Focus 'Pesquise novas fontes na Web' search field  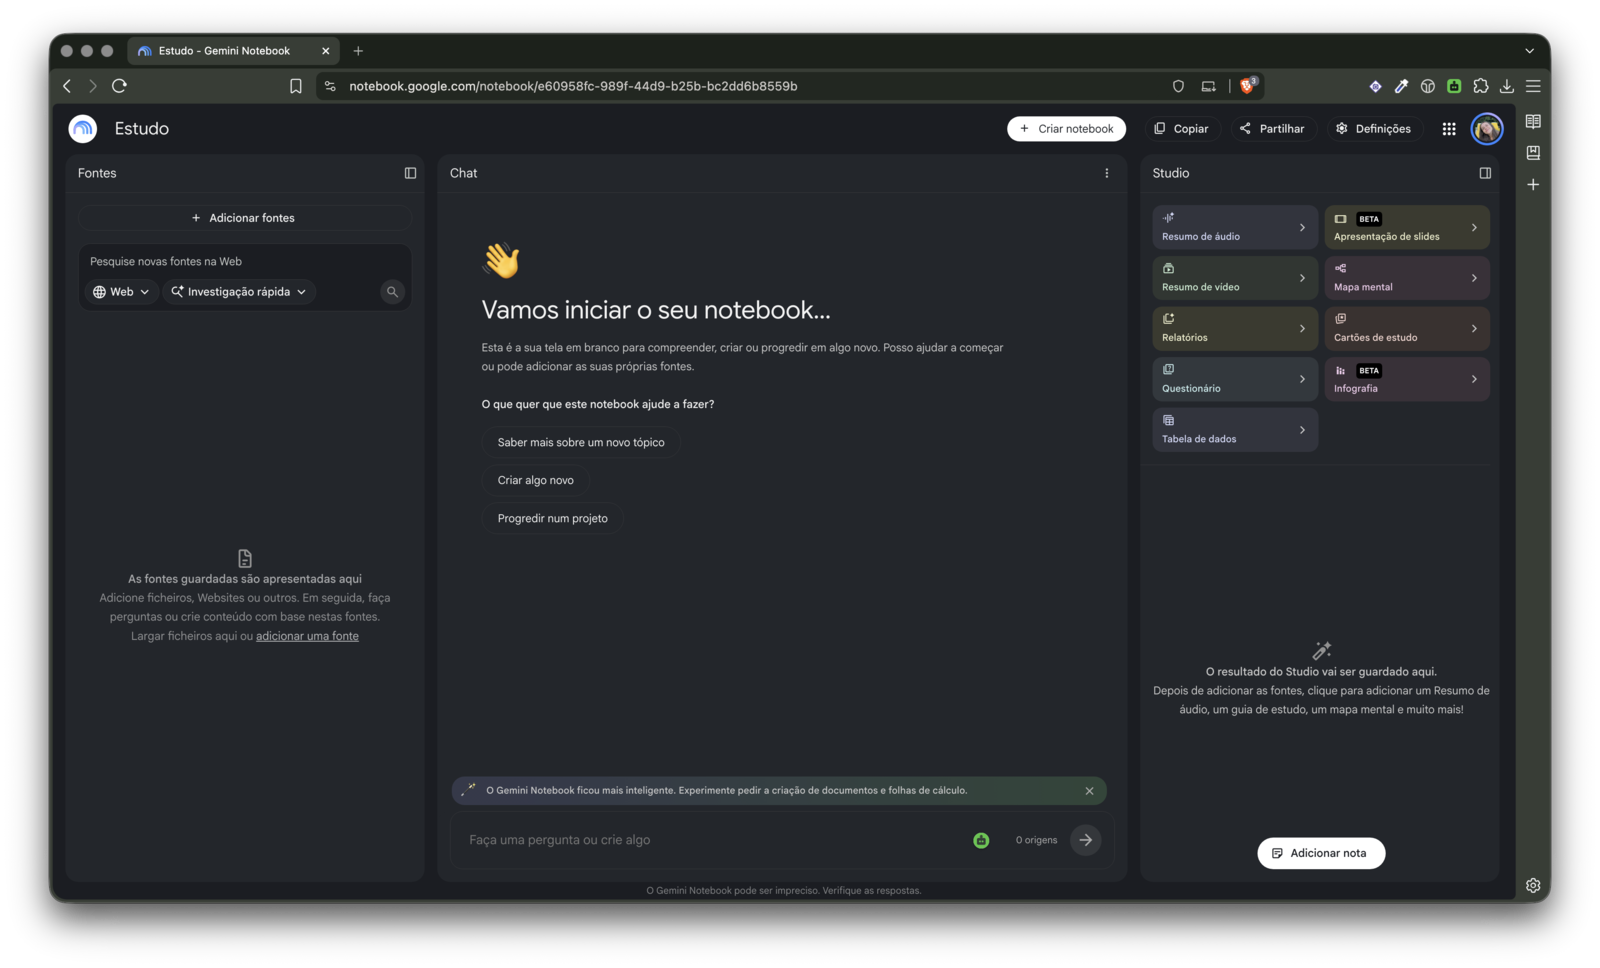pyautogui.click(x=245, y=262)
